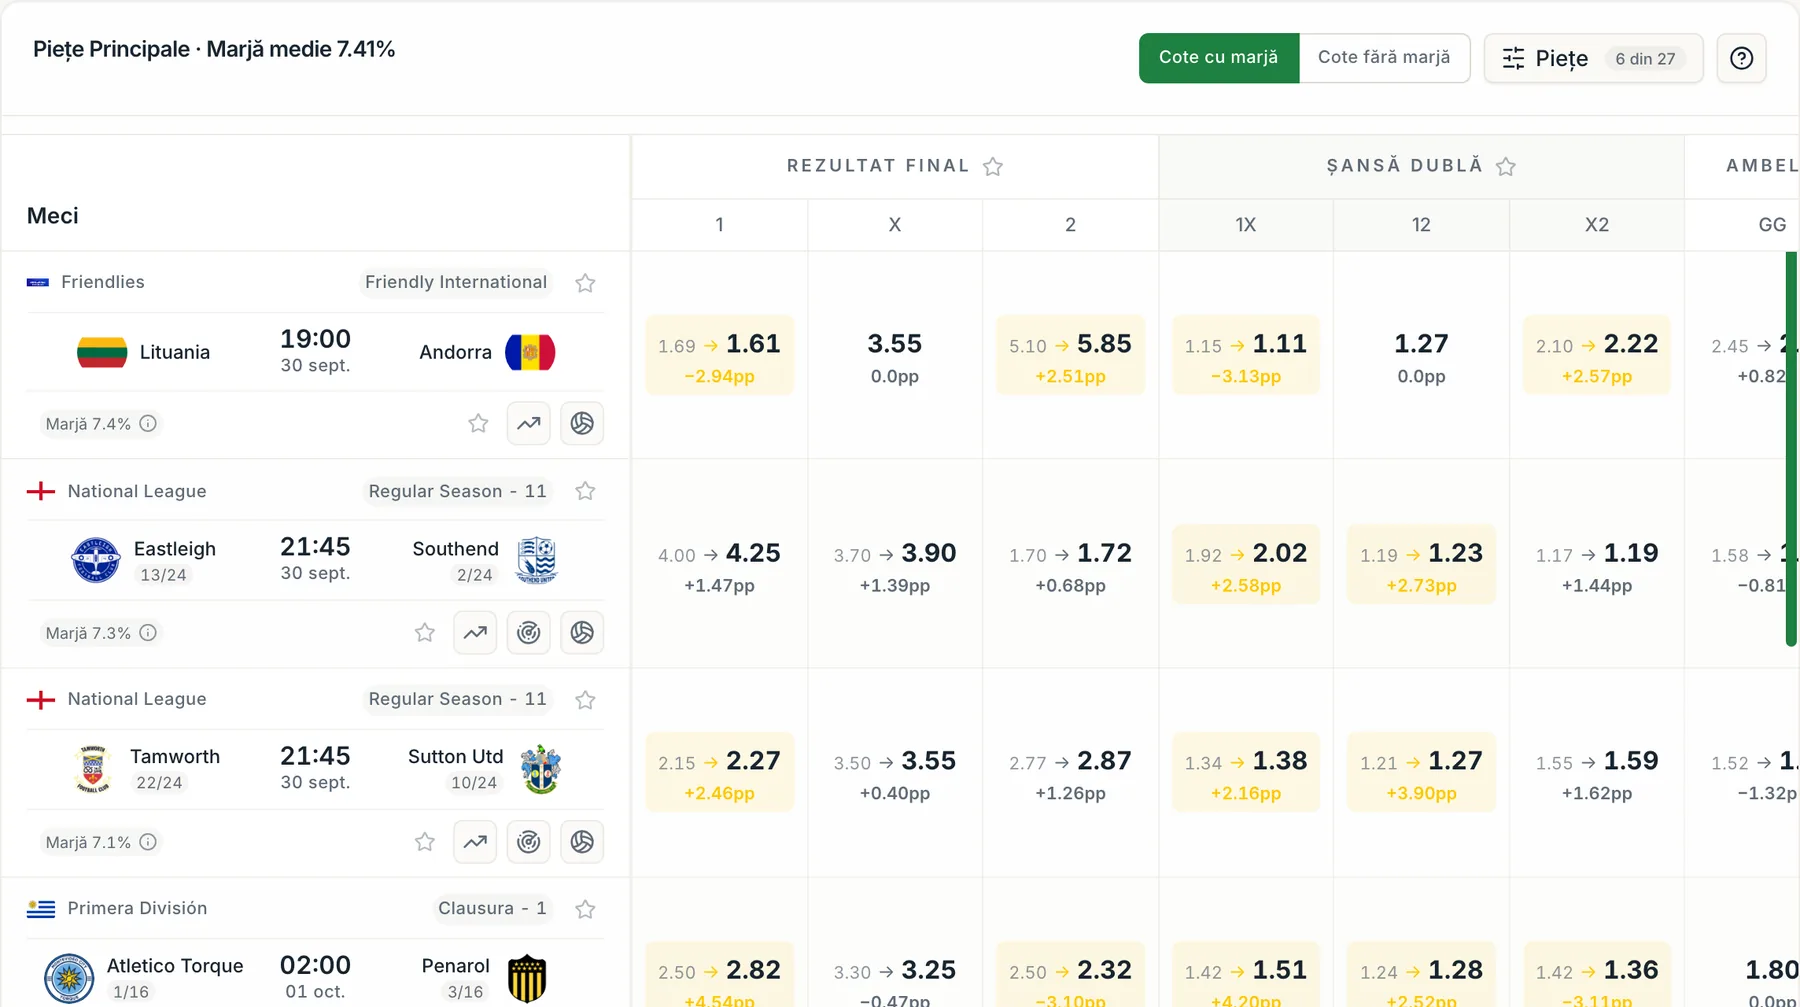Open target icon for Eastleigh match

click(x=528, y=632)
